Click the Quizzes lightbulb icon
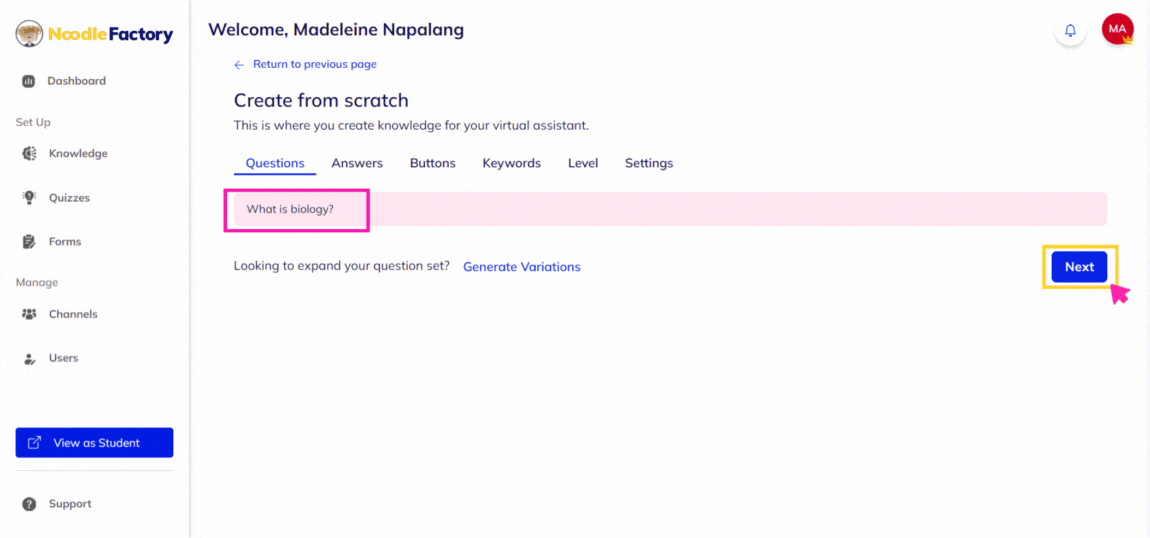Screen dimensions: 1150x538 point(29,197)
